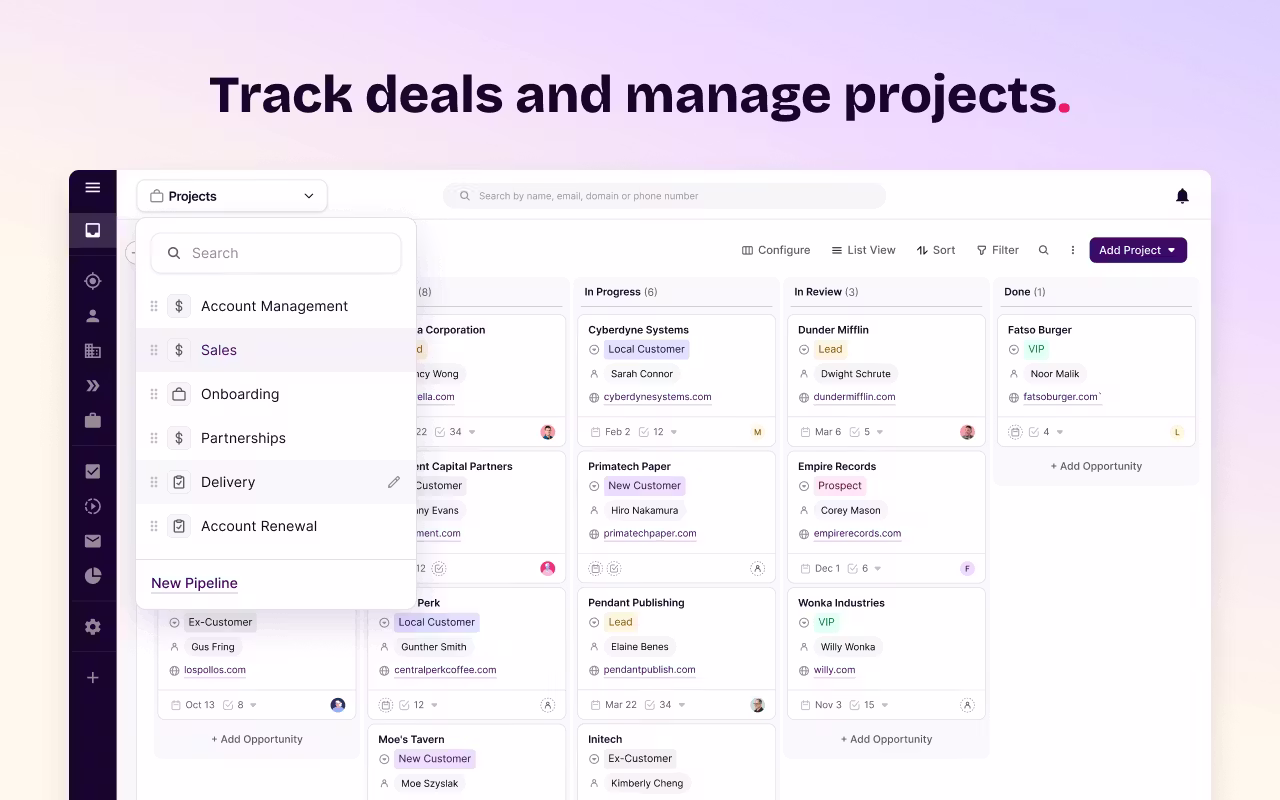This screenshot has width=1280, height=800.
Task: Expand tasks arrow on Dunder Mifflin card
Action: pos(881,432)
